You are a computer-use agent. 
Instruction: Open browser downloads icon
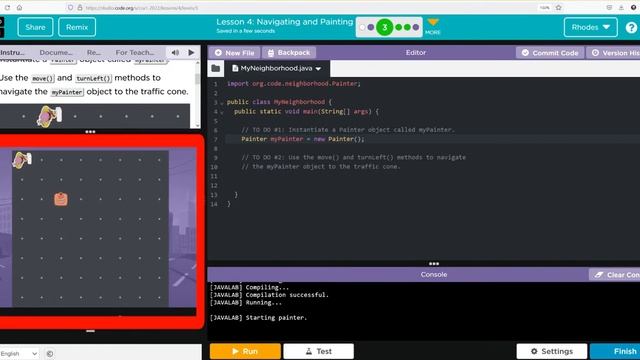pyautogui.click(x=621, y=8)
